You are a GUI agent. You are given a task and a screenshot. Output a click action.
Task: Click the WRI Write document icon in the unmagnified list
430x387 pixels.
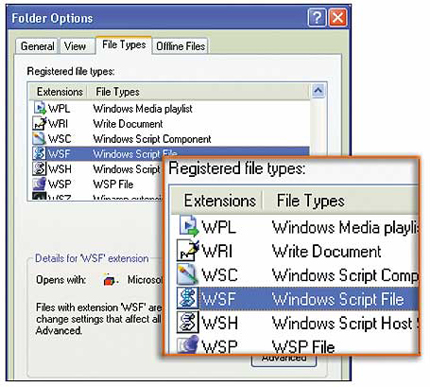[x=39, y=123]
